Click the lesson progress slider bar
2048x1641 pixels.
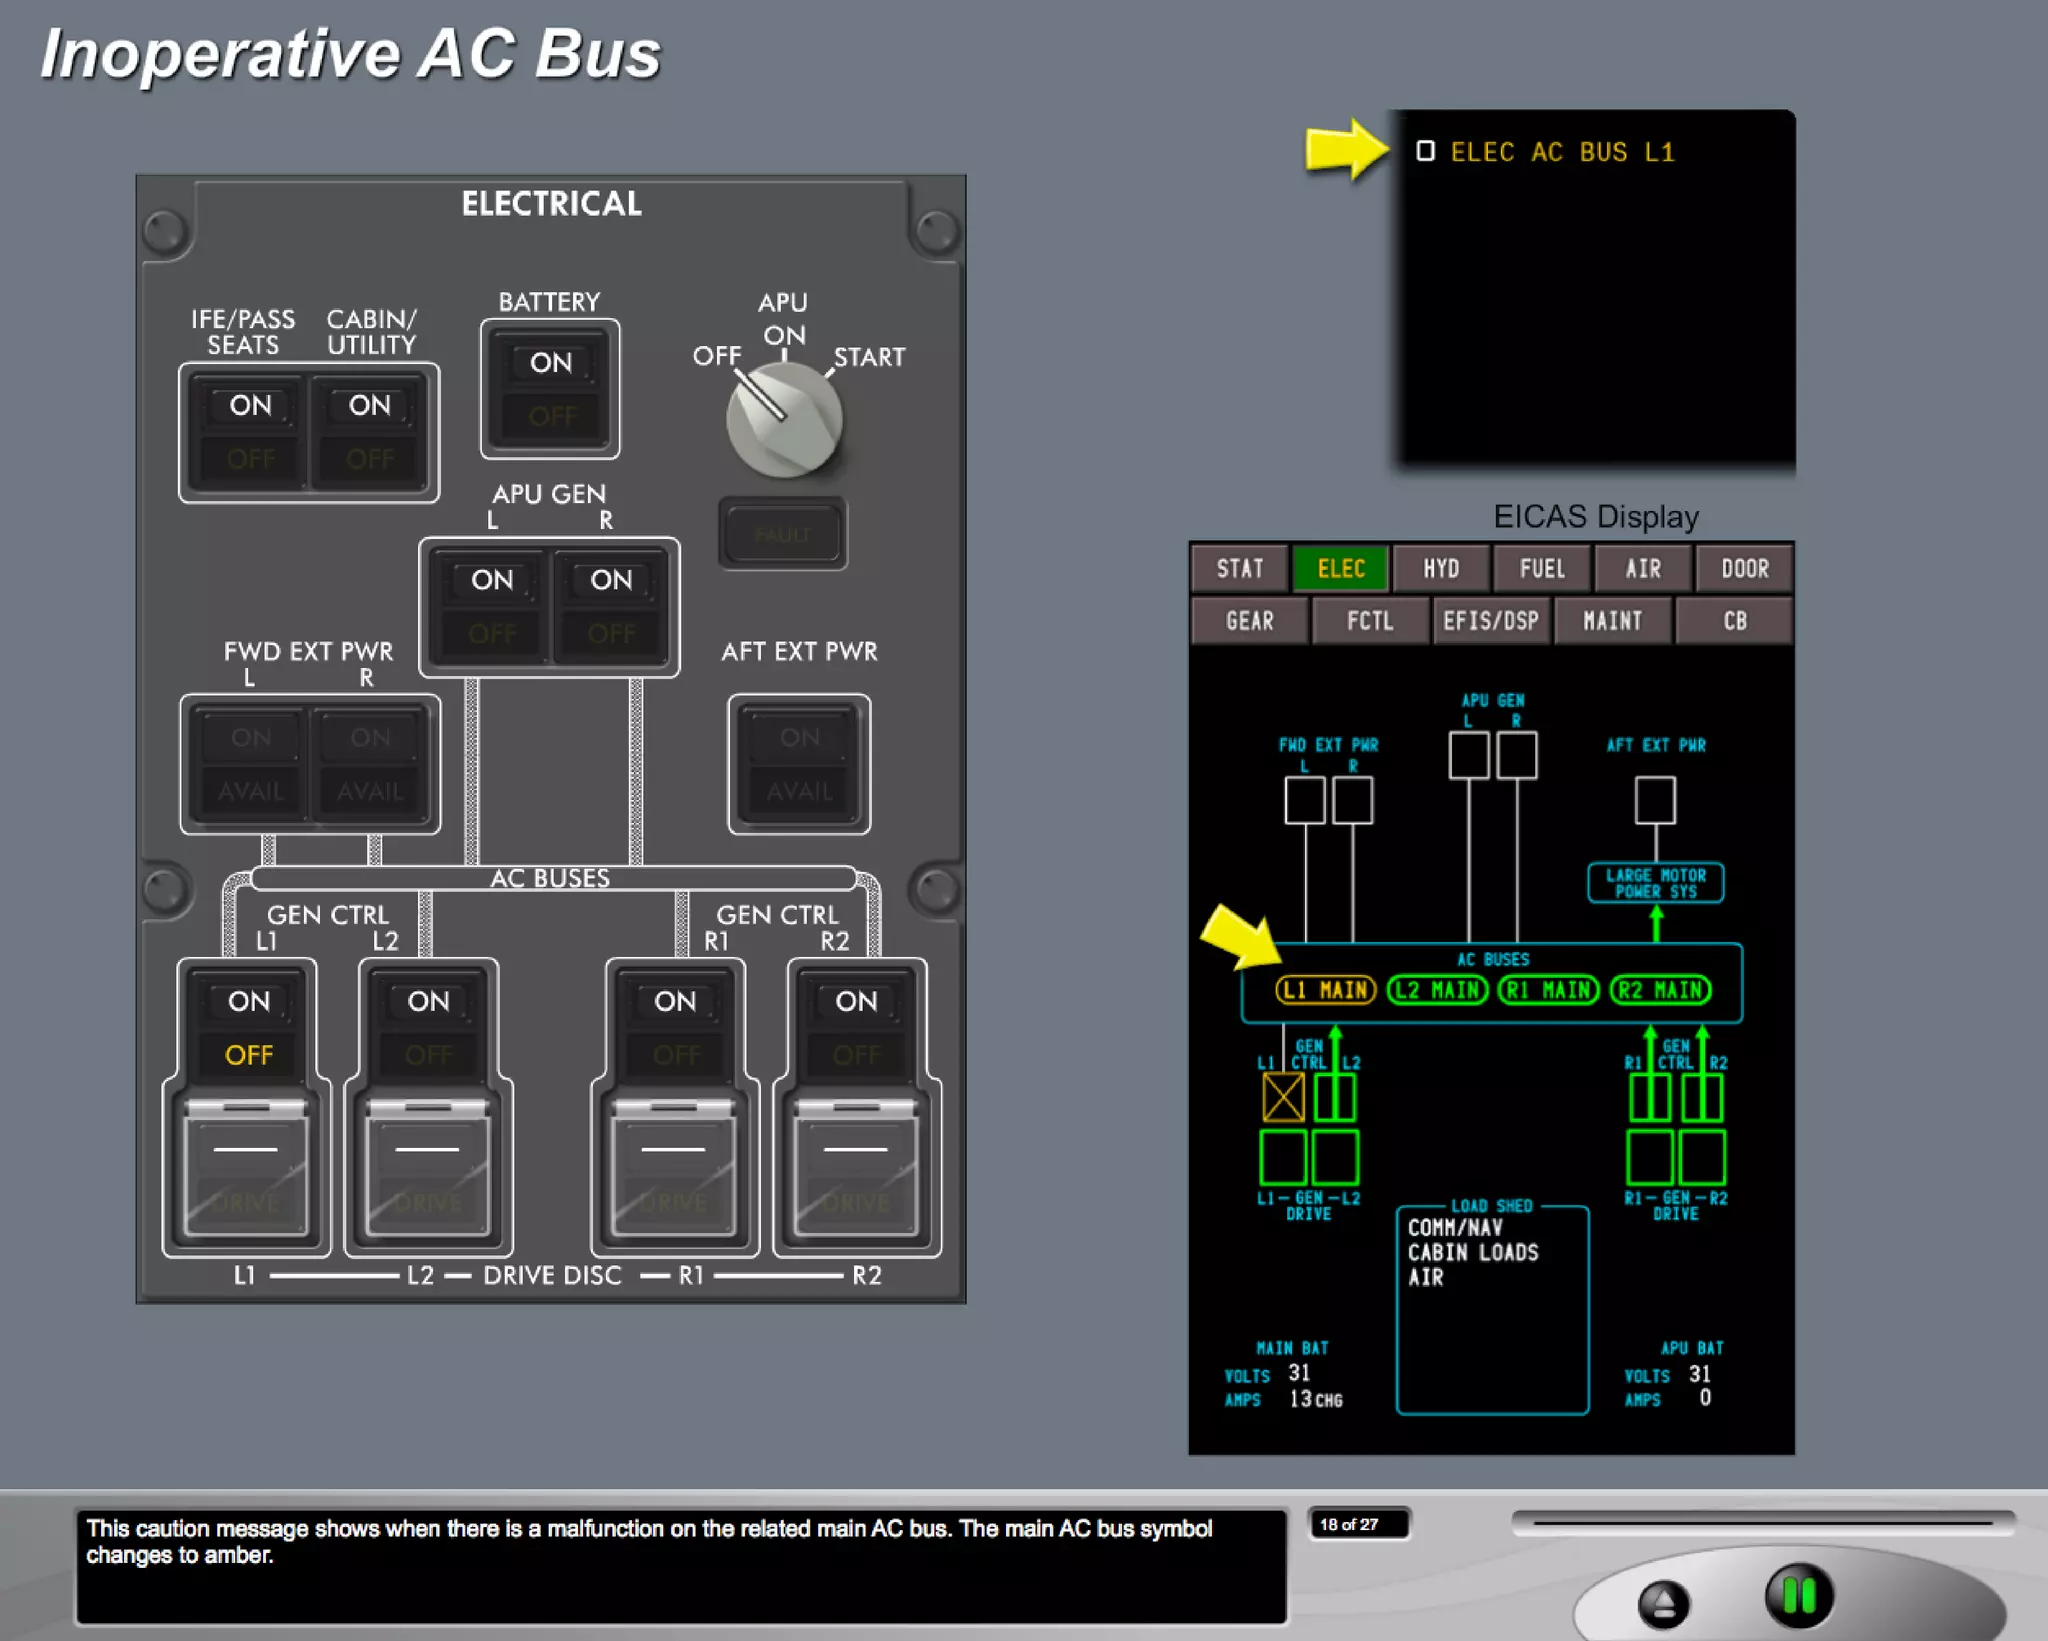(1762, 1523)
